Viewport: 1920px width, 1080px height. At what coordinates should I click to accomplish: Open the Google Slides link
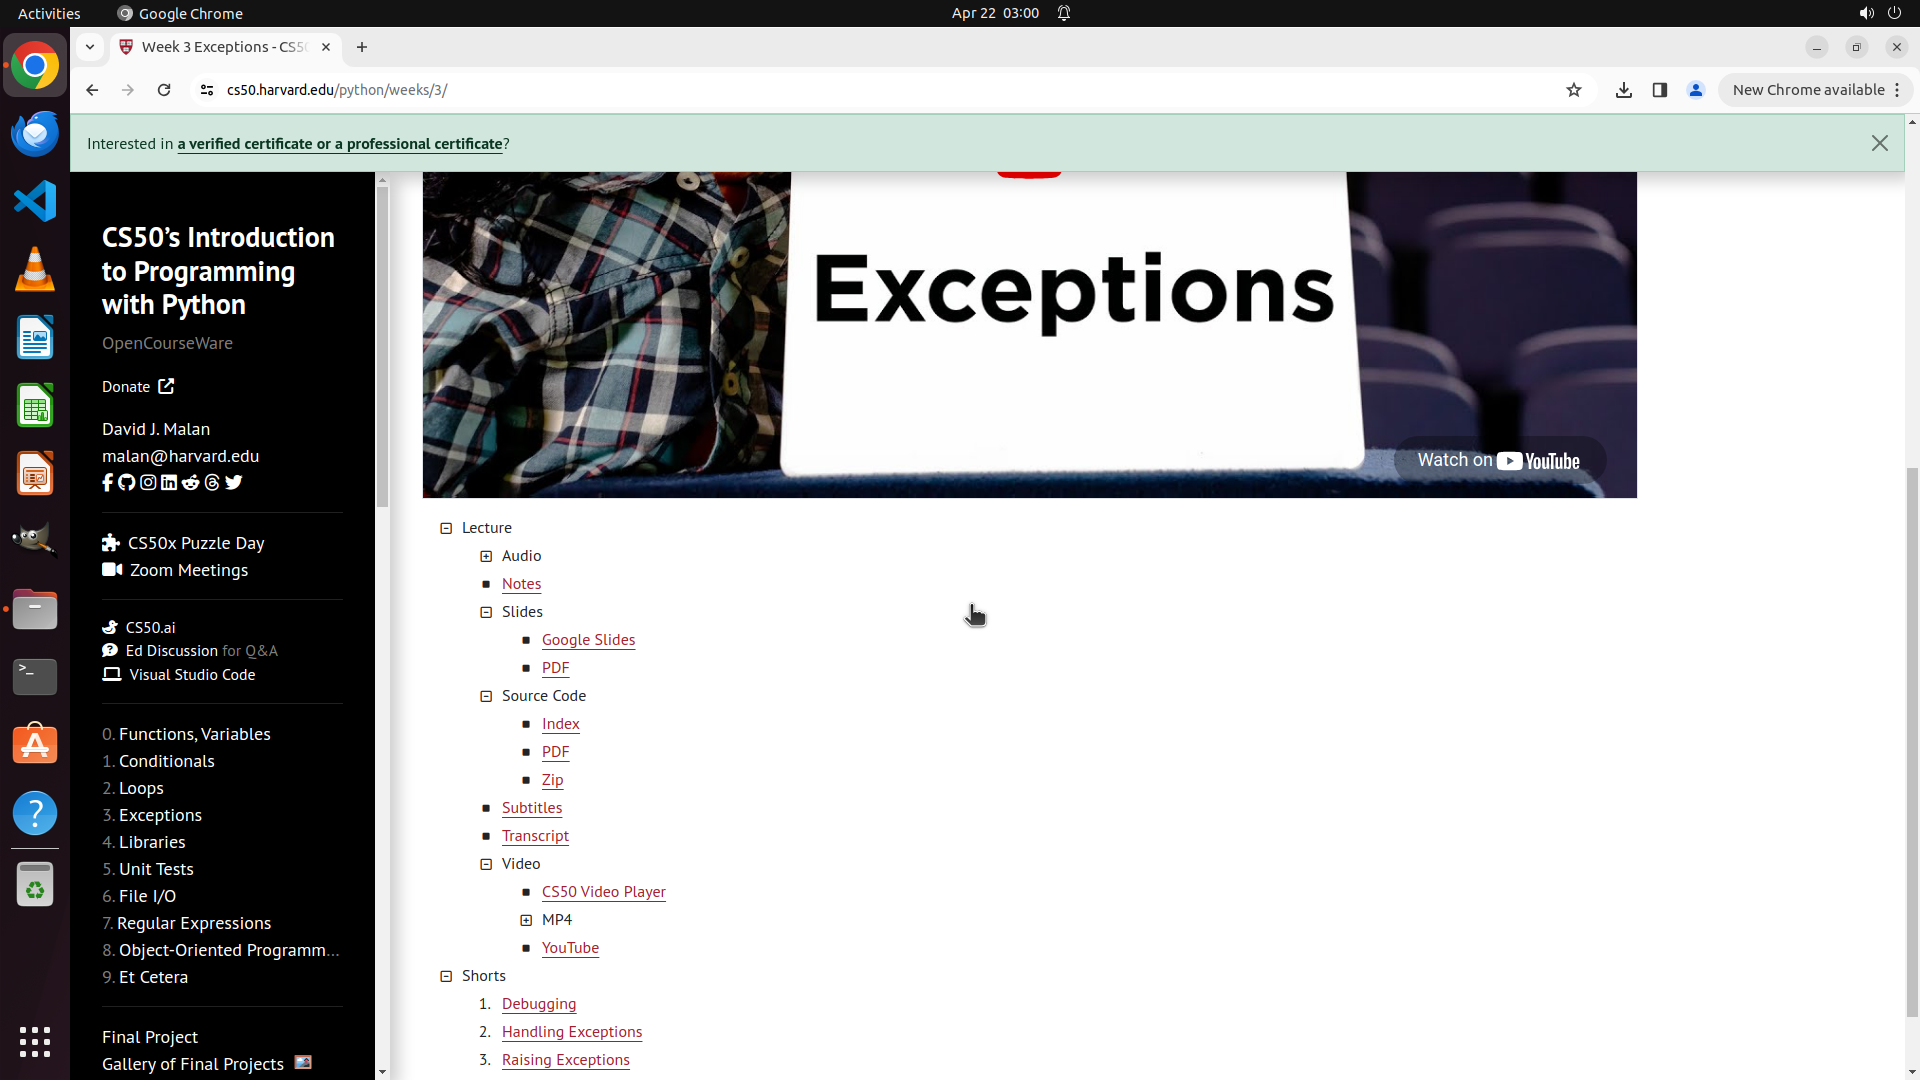588,640
